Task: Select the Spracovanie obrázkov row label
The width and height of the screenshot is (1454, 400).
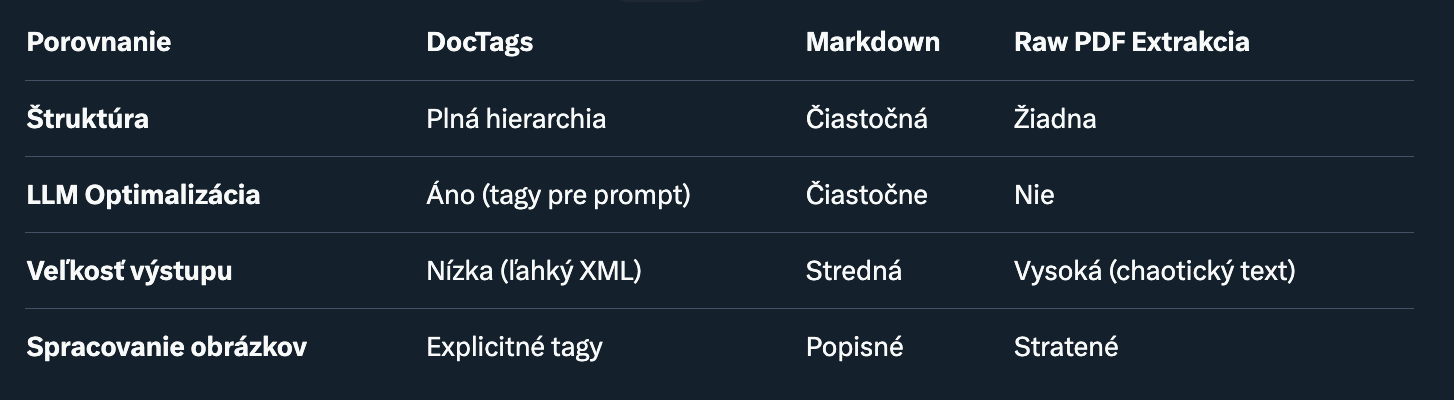Action: [166, 347]
